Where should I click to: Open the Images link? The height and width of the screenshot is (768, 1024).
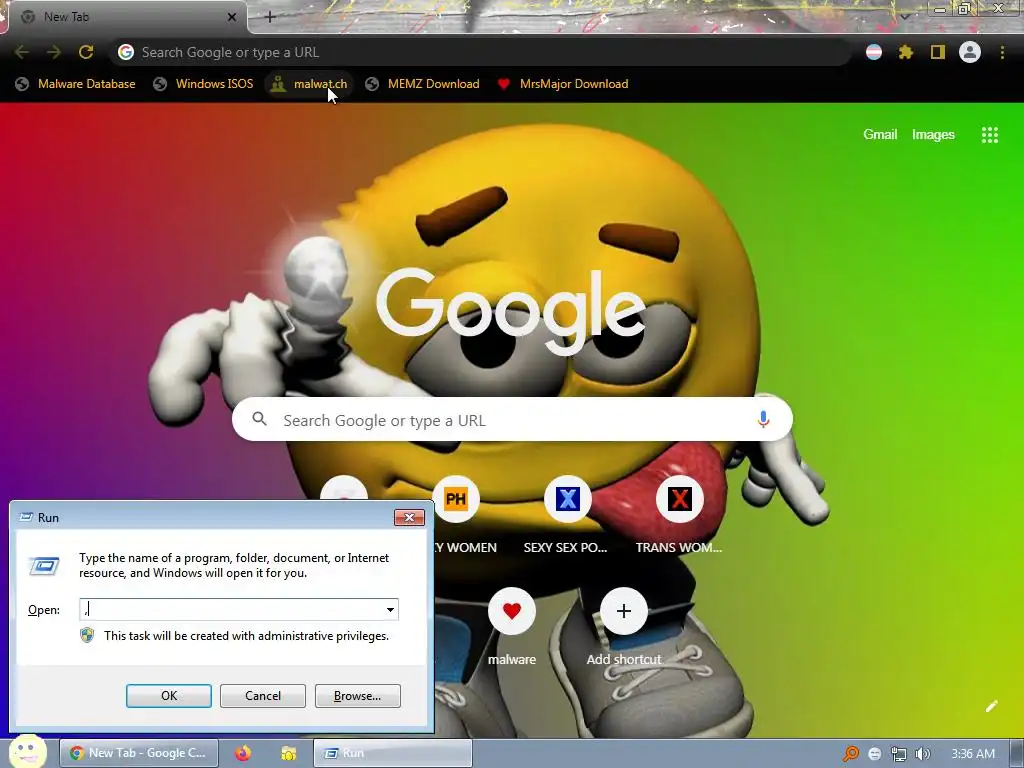pyautogui.click(x=933, y=135)
